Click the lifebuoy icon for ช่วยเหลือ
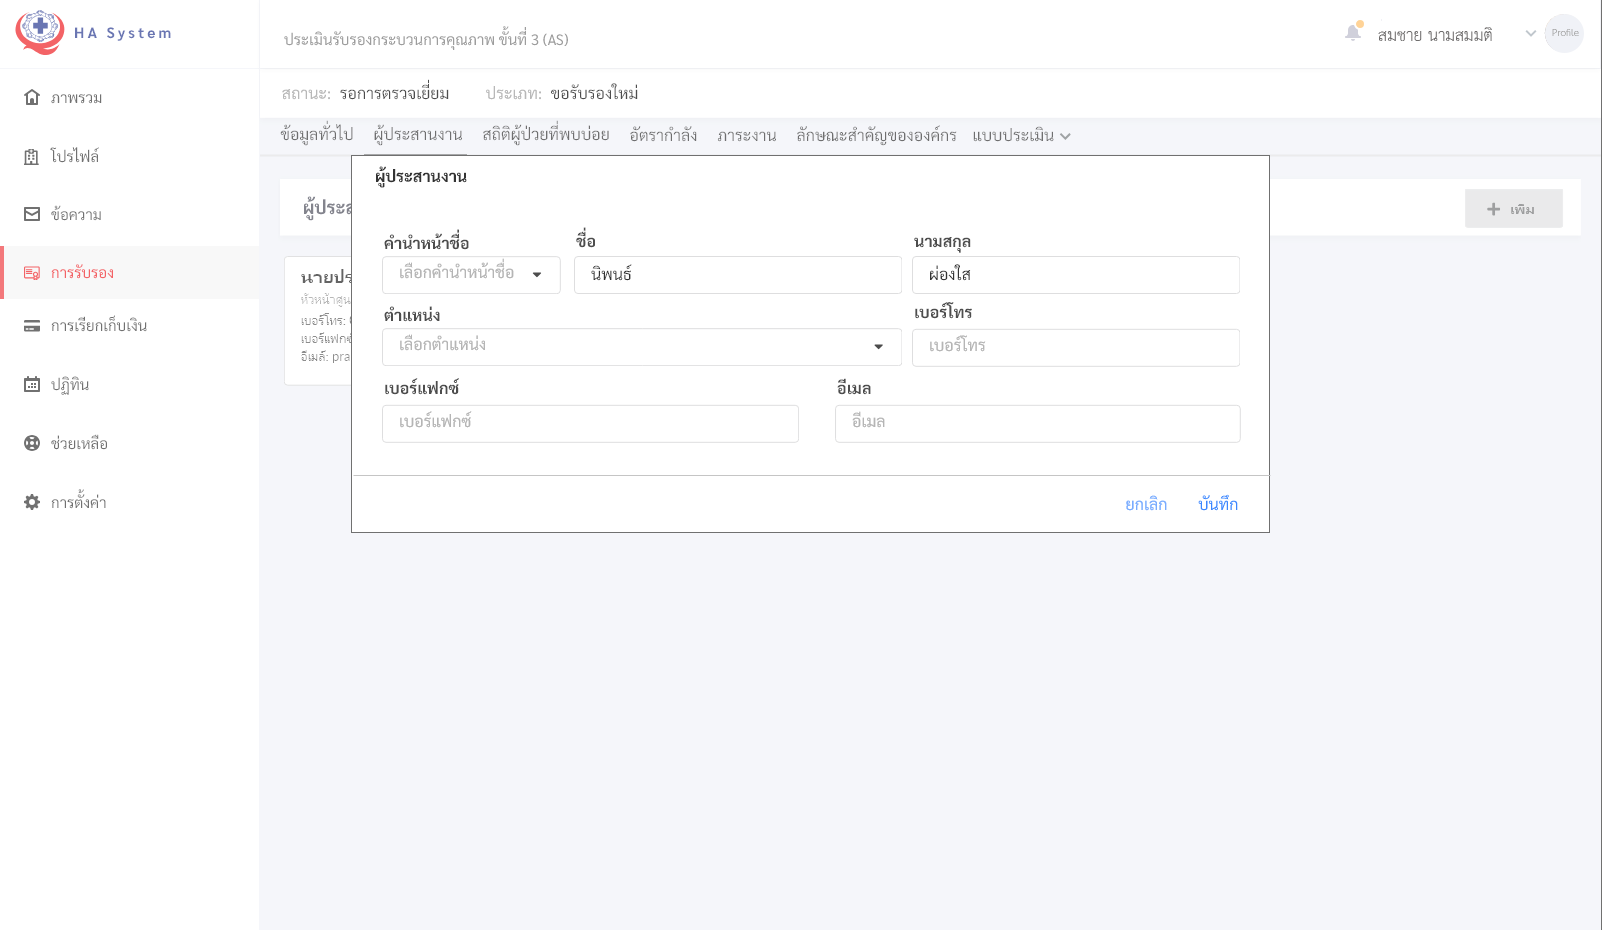Image resolution: width=1602 pixels, height=930 pixels. (x=32, y=443)
